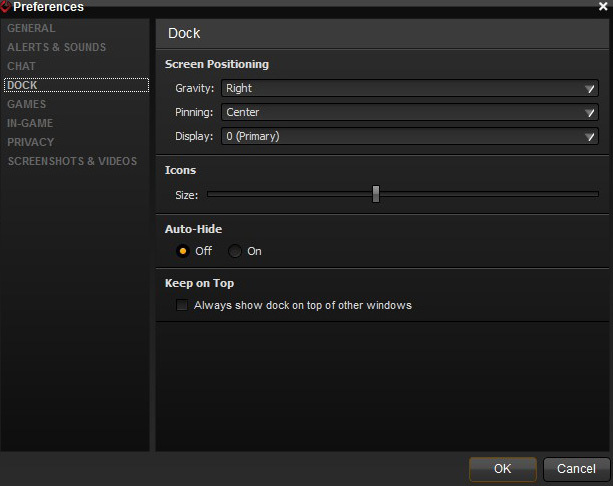Click the Cancel button
613x486 pixels.
click(576, 469)
